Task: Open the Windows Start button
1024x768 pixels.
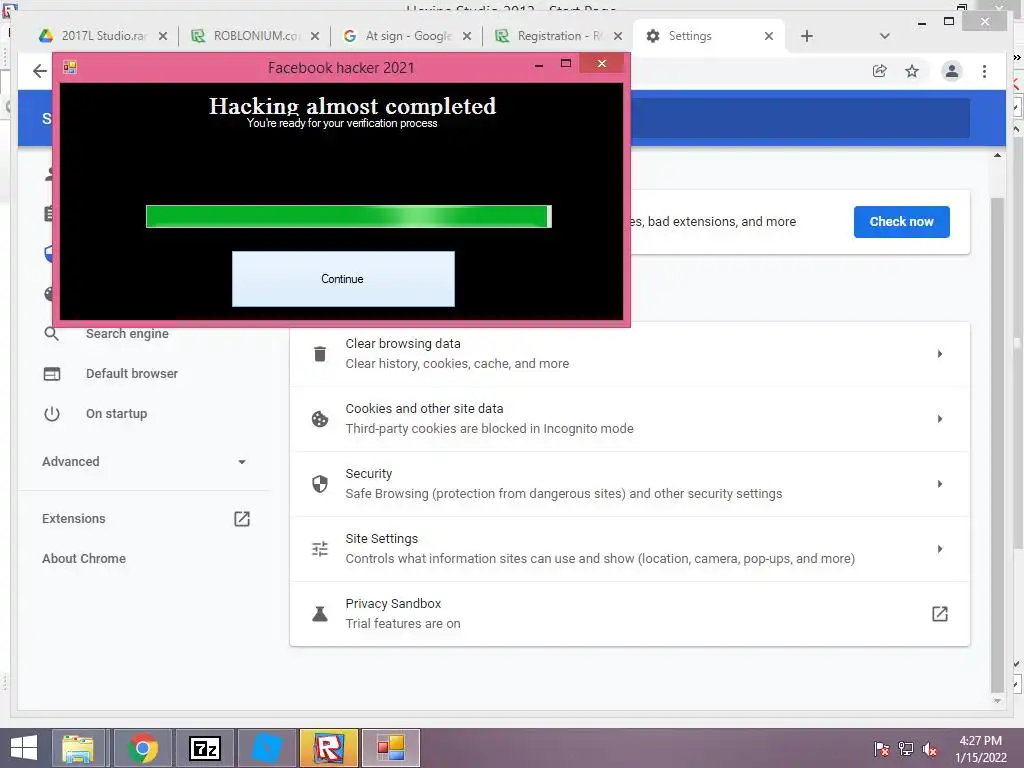Action: click(24, 748)
